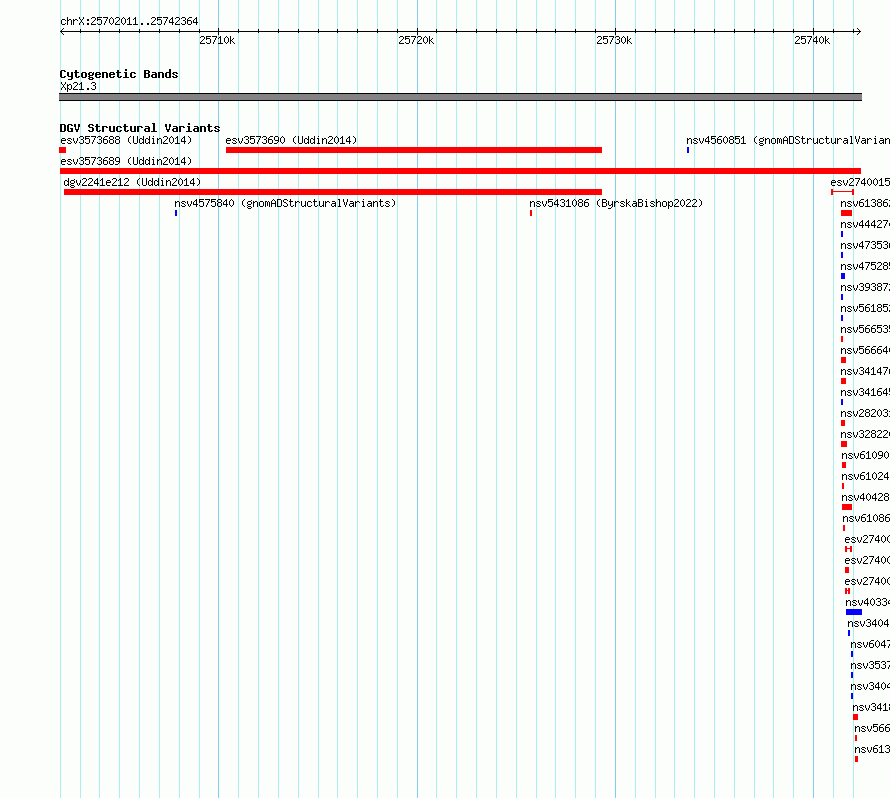Click the Cytogenetic Bands track title
The height and width of the screenshot is (798, 890).
(x=119, y=74)
